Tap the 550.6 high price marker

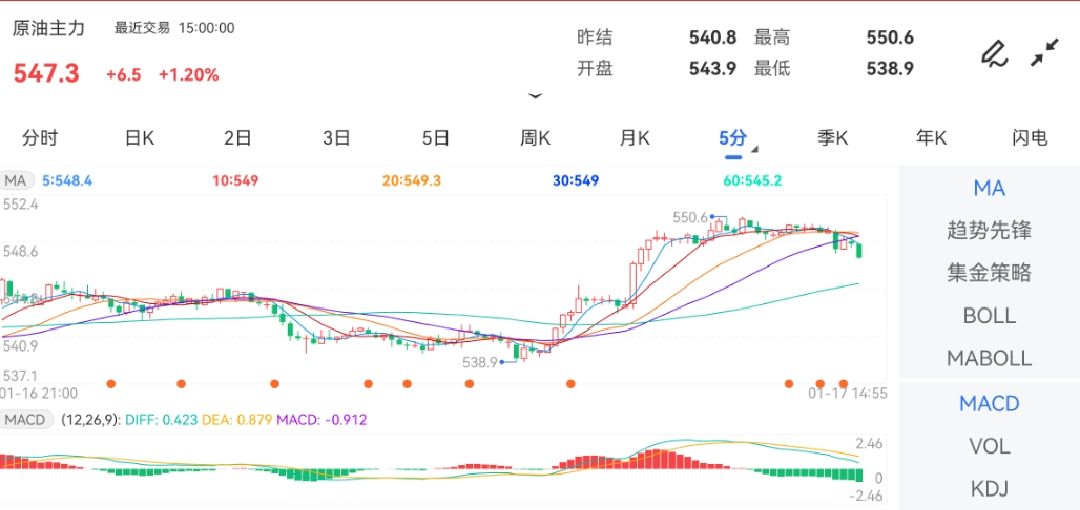coord(690,217)
